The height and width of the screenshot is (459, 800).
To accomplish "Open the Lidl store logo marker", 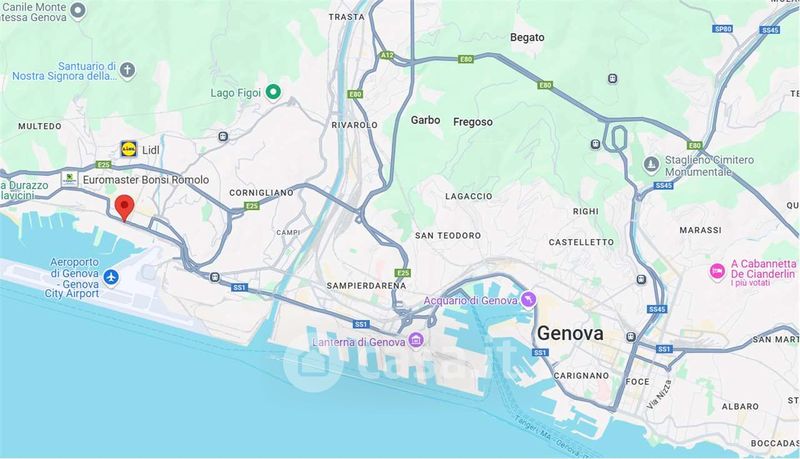I will pyautogui.click(x=129, y=149).
